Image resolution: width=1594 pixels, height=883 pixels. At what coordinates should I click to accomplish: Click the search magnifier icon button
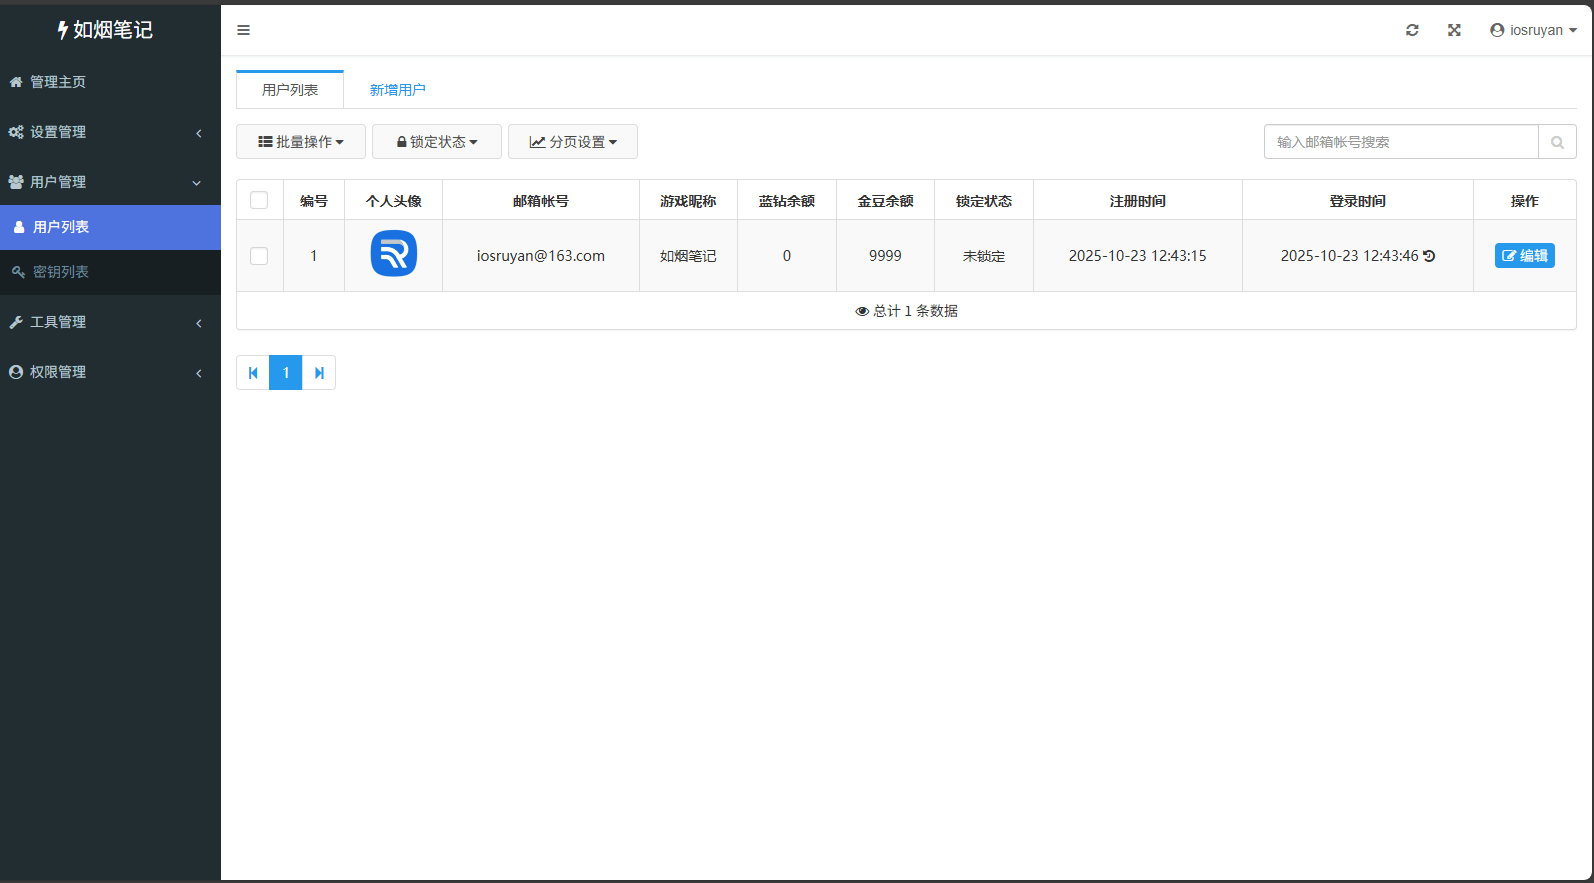click(x=1557, y=142)
